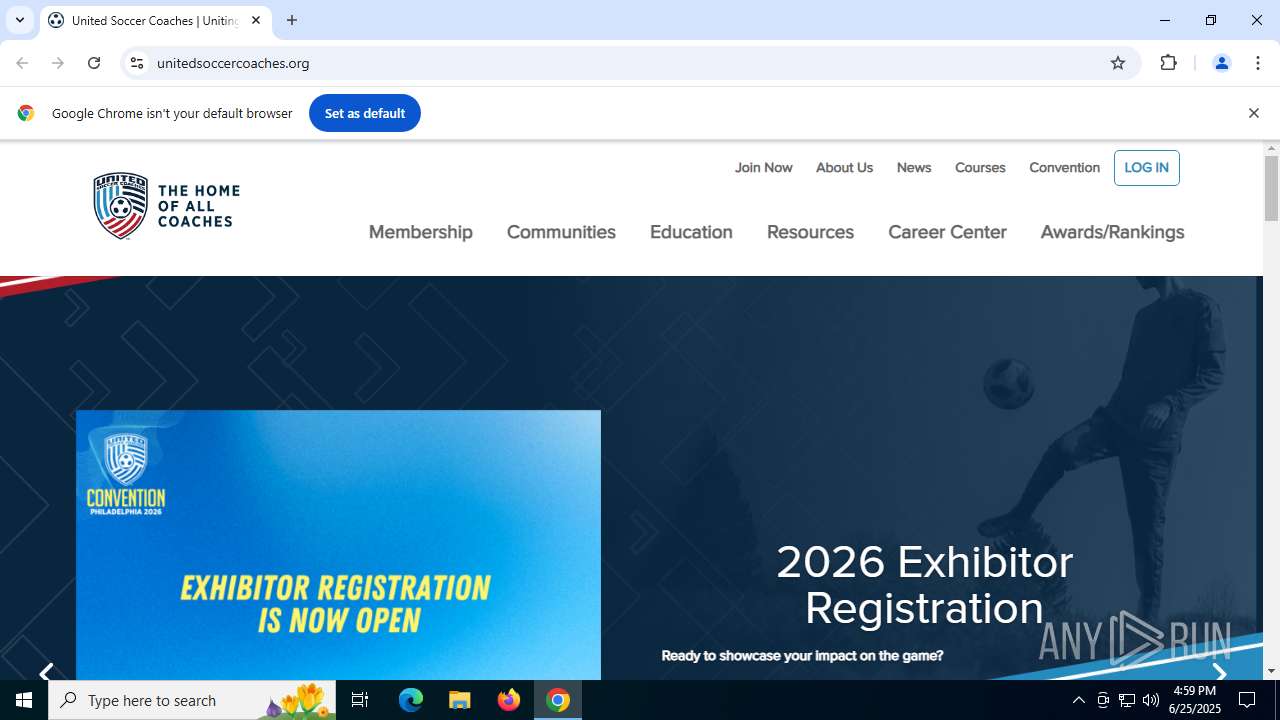The image size is (1280, 720).
Task: Open the Join Now link
Action: (763, 167)
